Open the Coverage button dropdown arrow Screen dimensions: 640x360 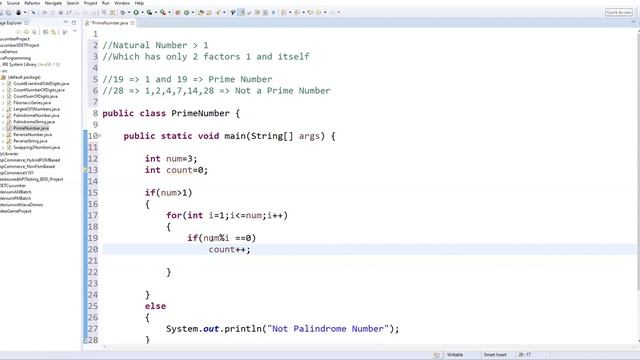156,12
